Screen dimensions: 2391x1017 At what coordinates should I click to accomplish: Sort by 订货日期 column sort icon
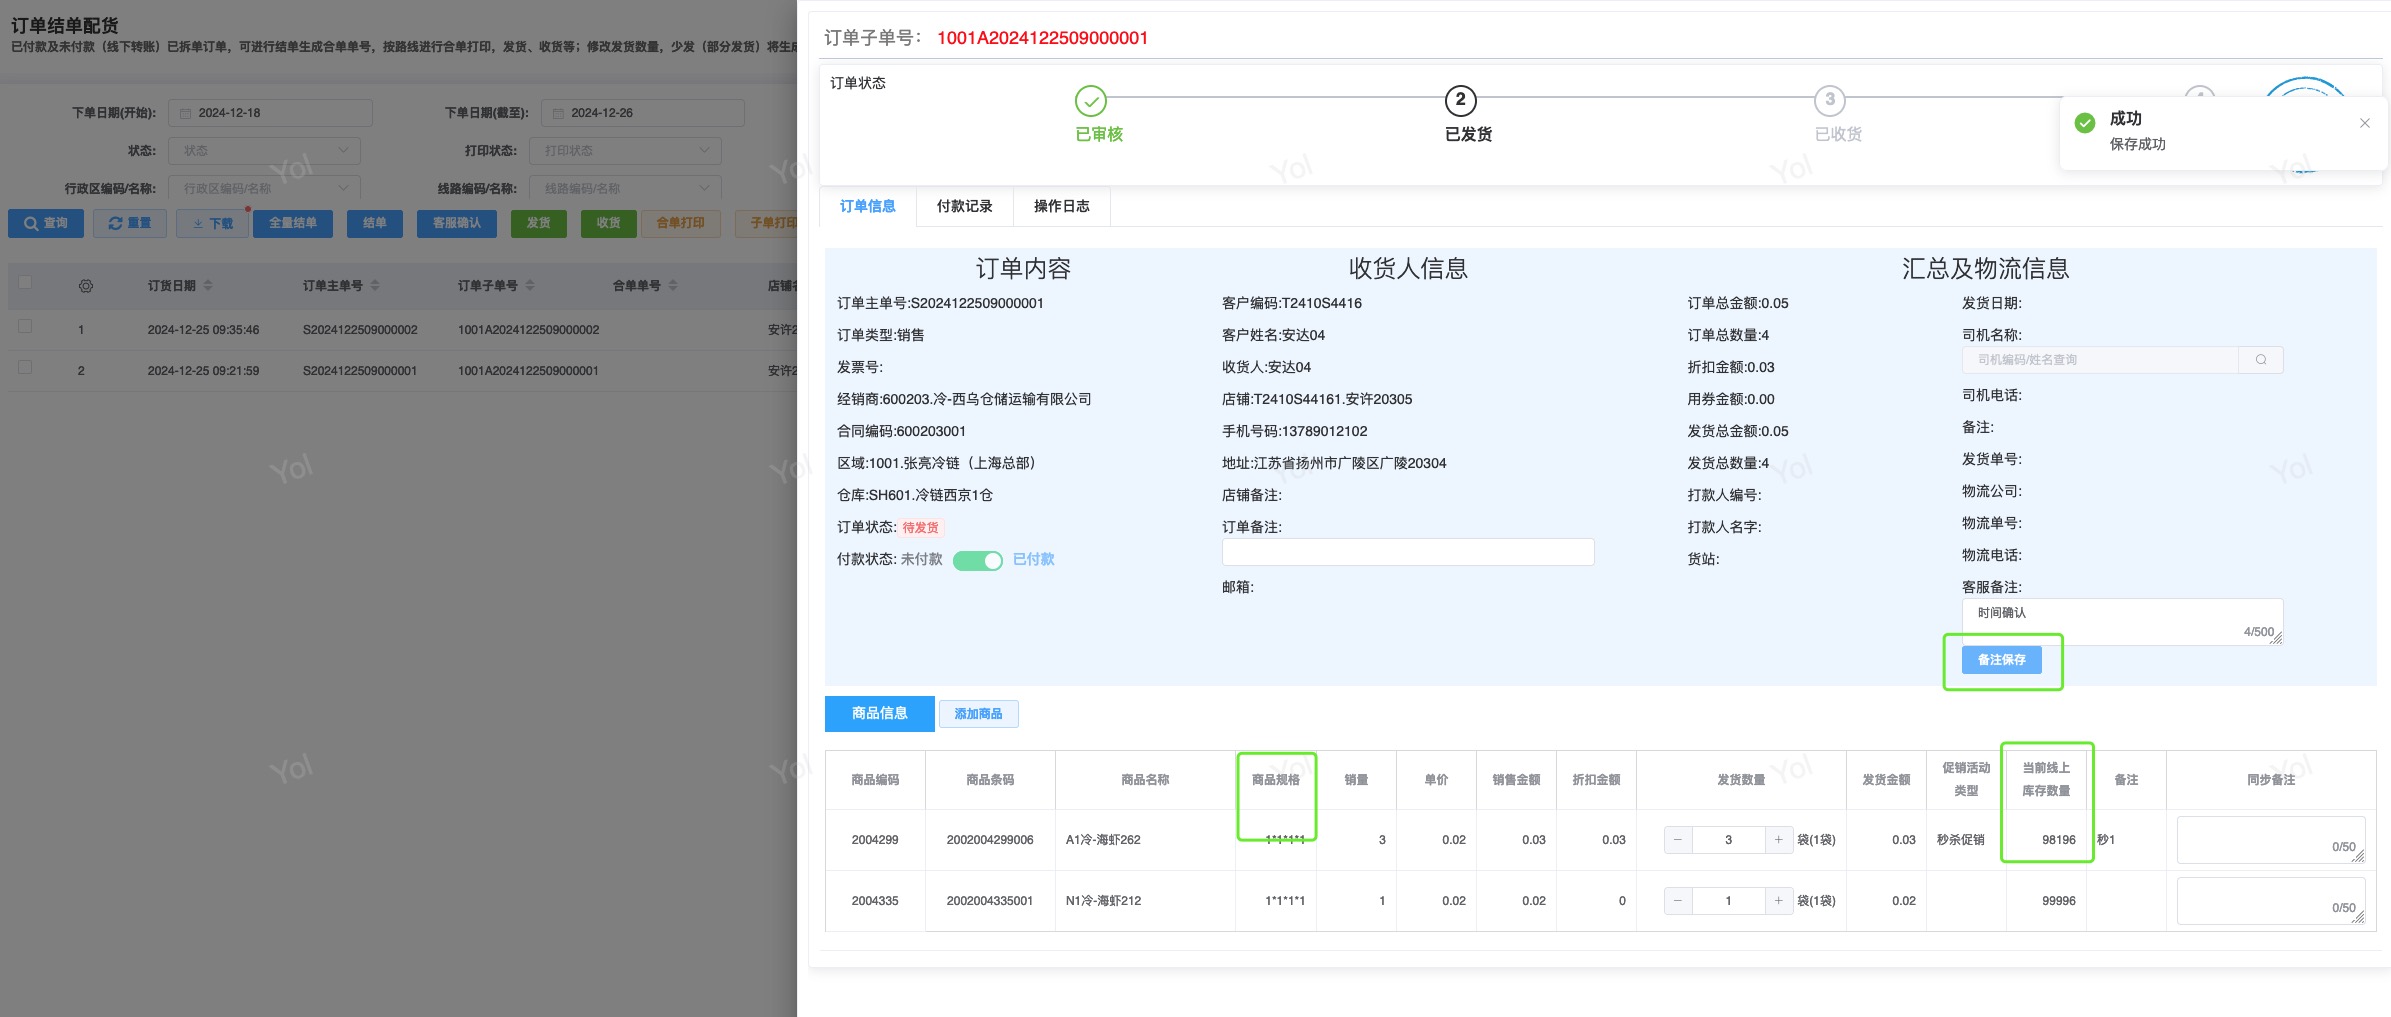(208, 286)
